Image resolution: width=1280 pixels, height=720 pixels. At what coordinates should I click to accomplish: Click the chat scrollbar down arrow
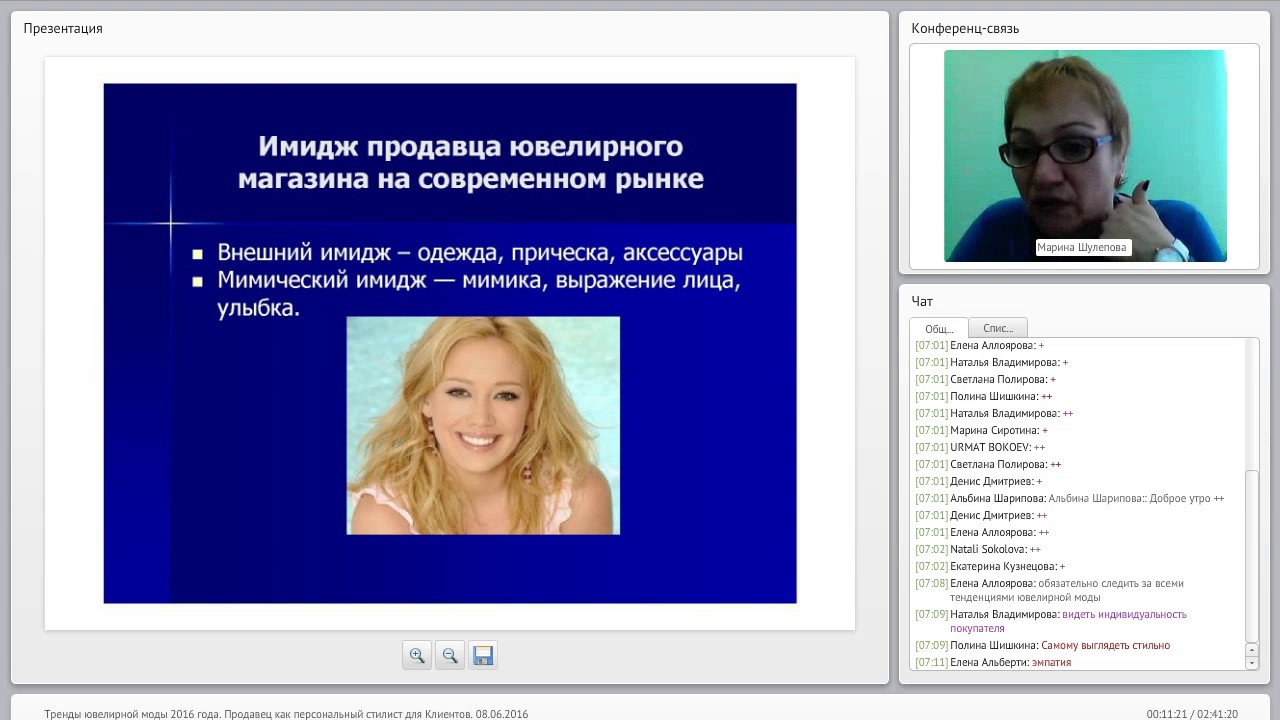(x=1251, y=663)
